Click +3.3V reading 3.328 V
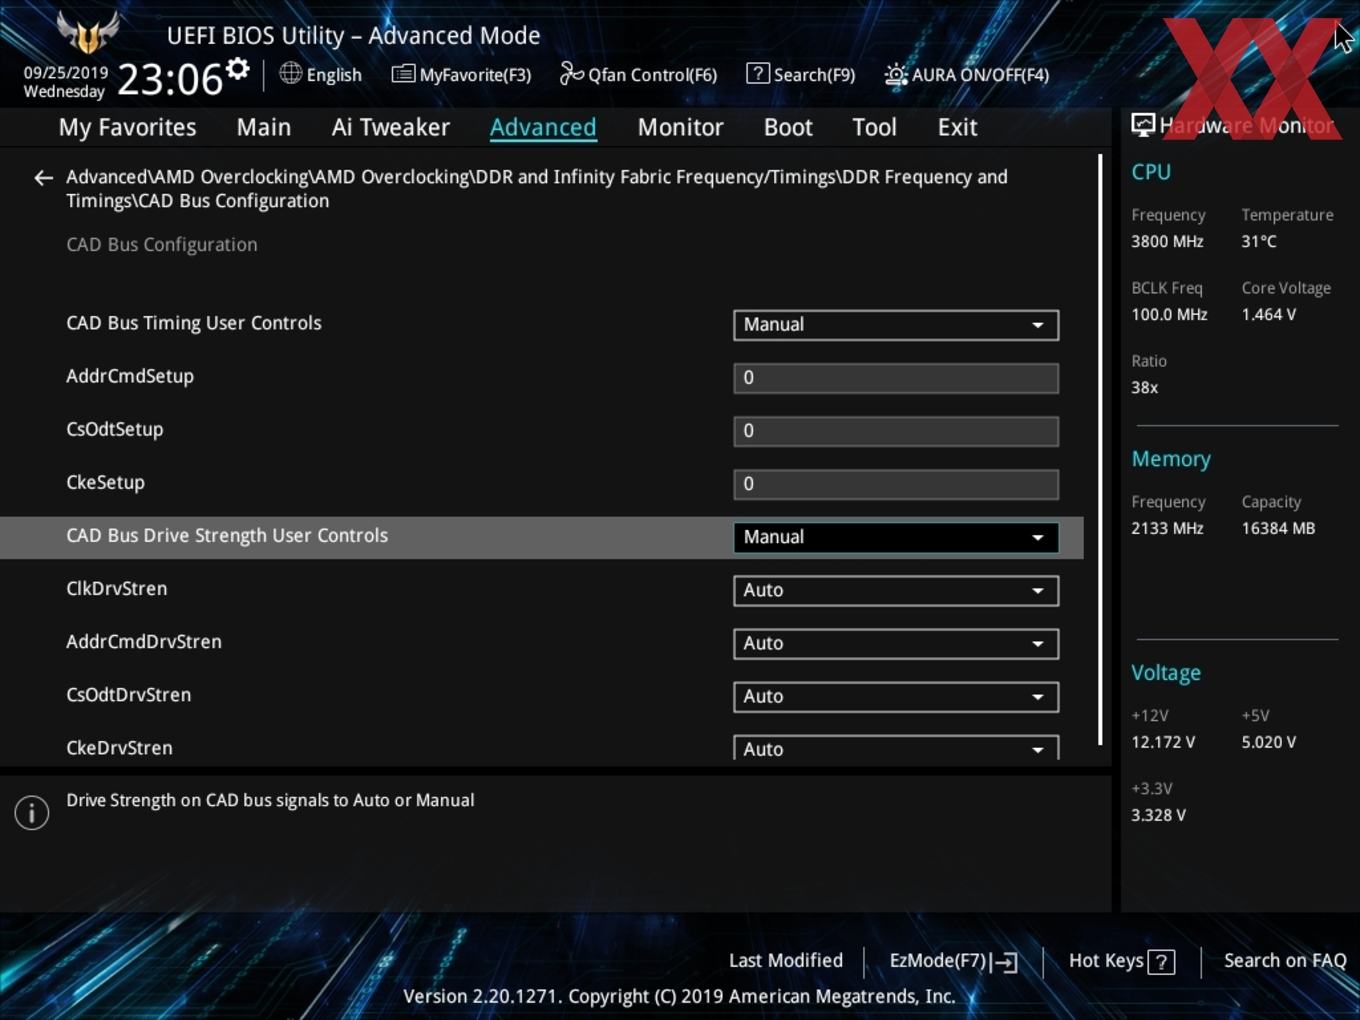This screenshot has height=1020, width=1360. (1159, 816)
